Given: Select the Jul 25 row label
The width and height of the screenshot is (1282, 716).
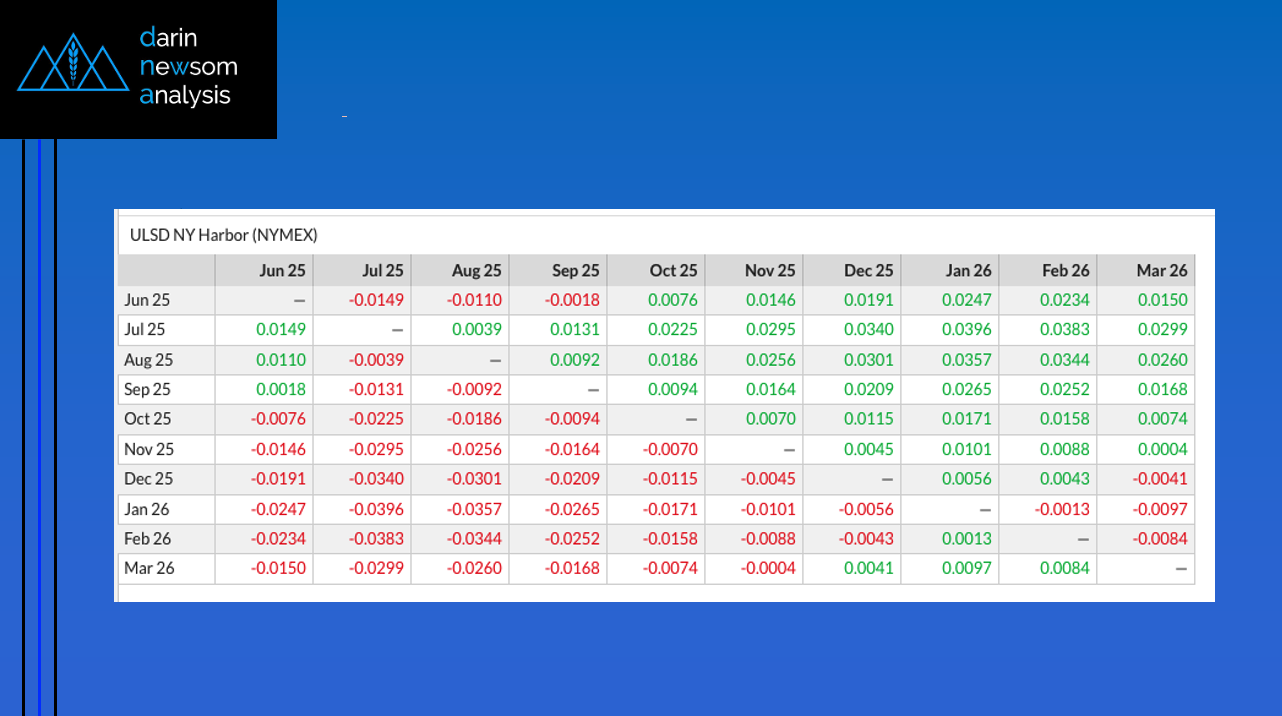Looking at the screenshot, I should pos(145,329).
